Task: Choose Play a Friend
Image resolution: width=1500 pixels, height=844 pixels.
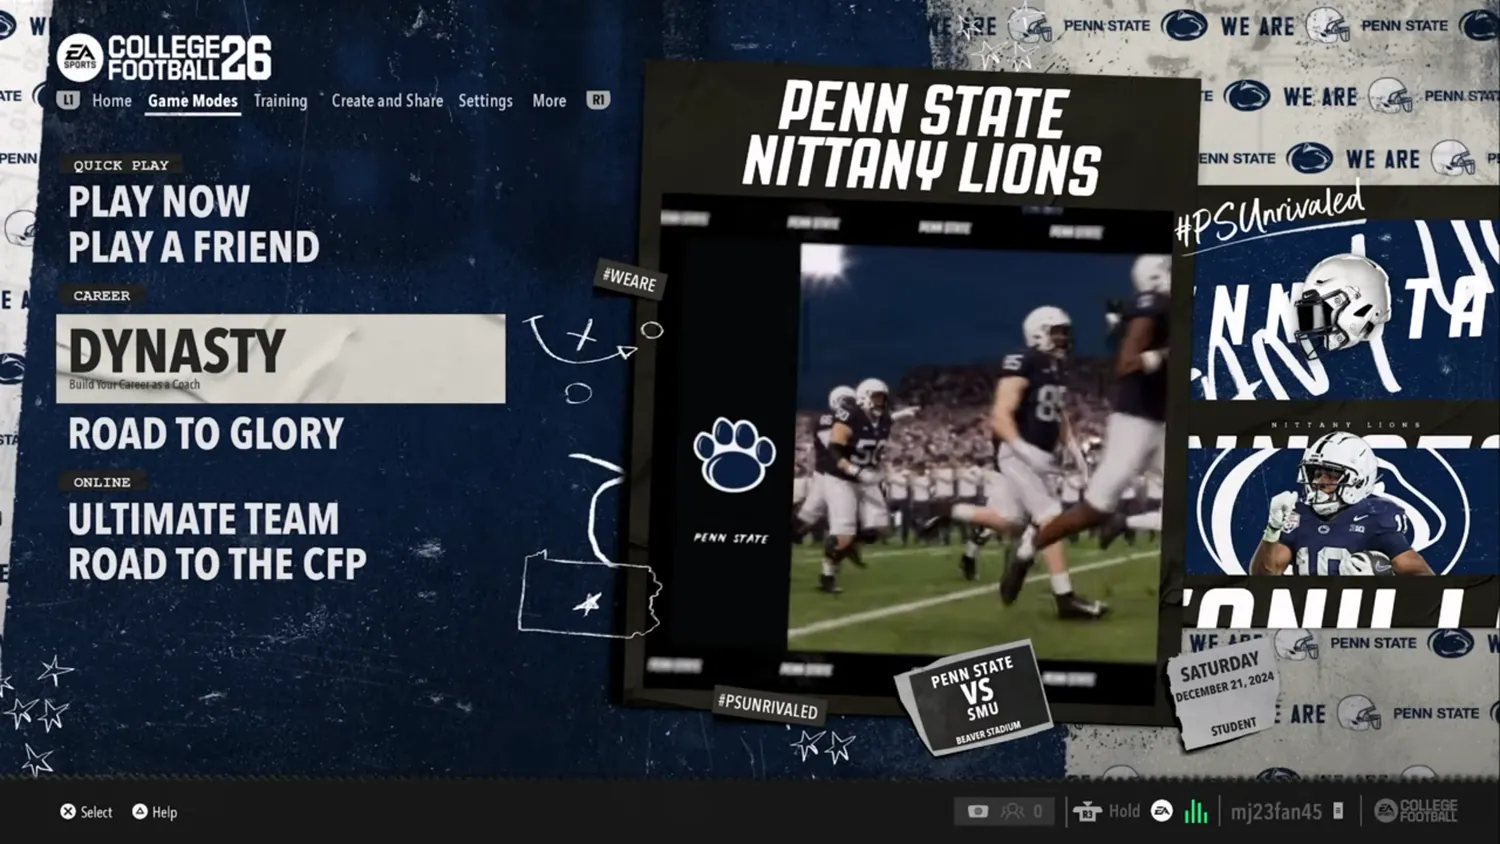Action: coord(194,247)
